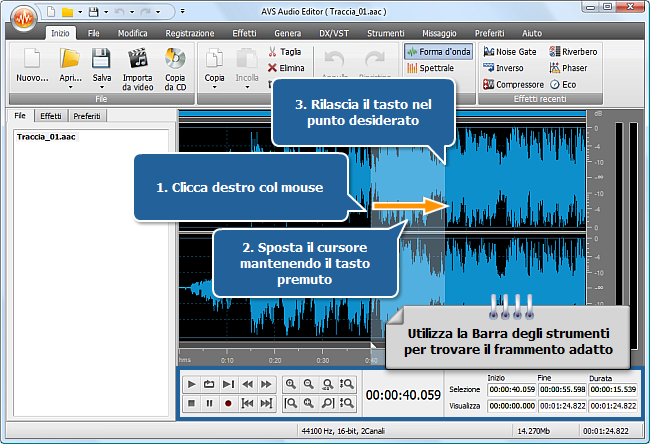Zoom in with the plus magnifier
This screenshot has height=444, width=650.
(291, 384)
